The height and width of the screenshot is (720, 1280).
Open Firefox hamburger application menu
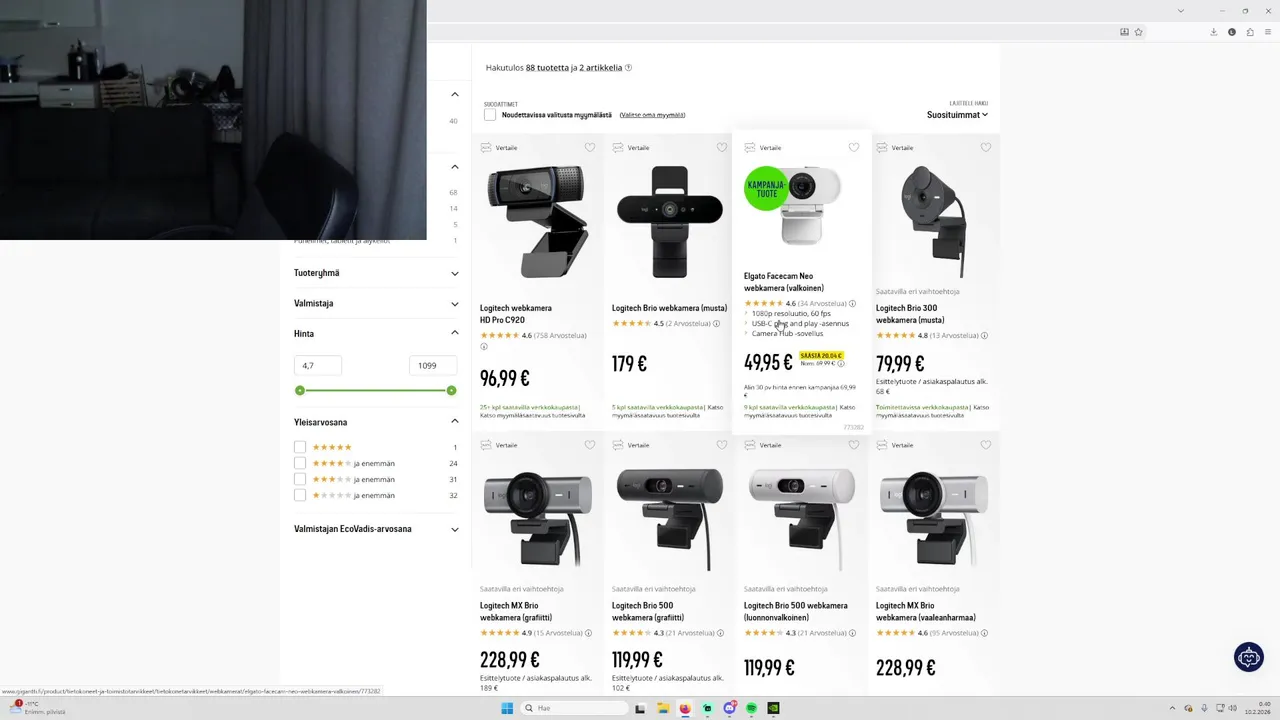click(1267, 32)
